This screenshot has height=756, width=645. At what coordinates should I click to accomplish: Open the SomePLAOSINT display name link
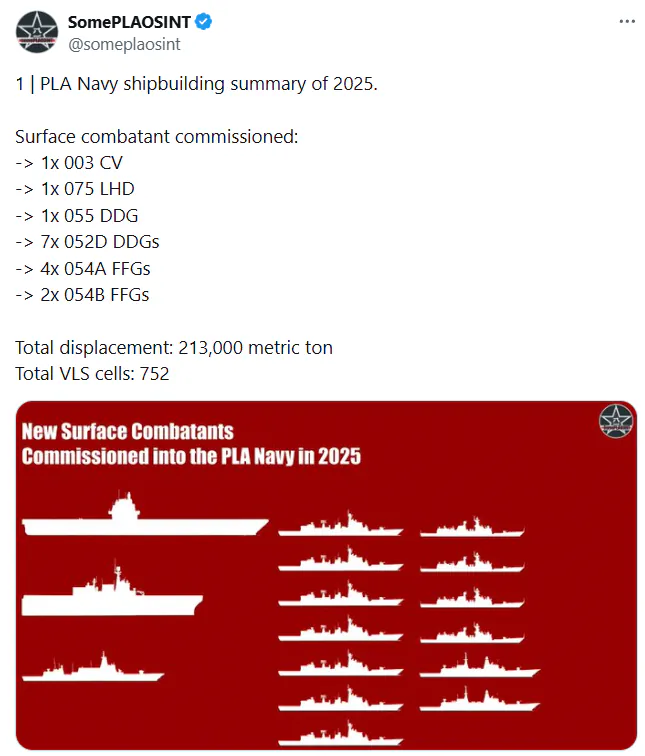click(129, 22)
